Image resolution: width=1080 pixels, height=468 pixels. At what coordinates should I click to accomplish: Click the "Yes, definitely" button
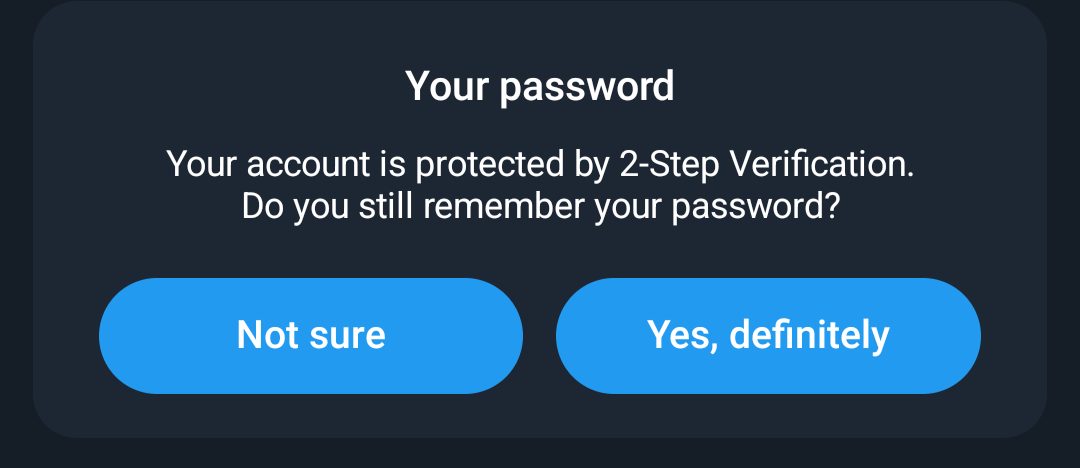768,336
